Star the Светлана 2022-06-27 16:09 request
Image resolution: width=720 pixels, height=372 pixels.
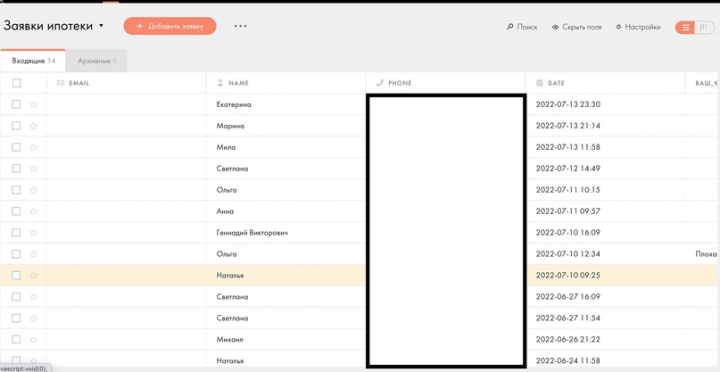click(33, 297)
